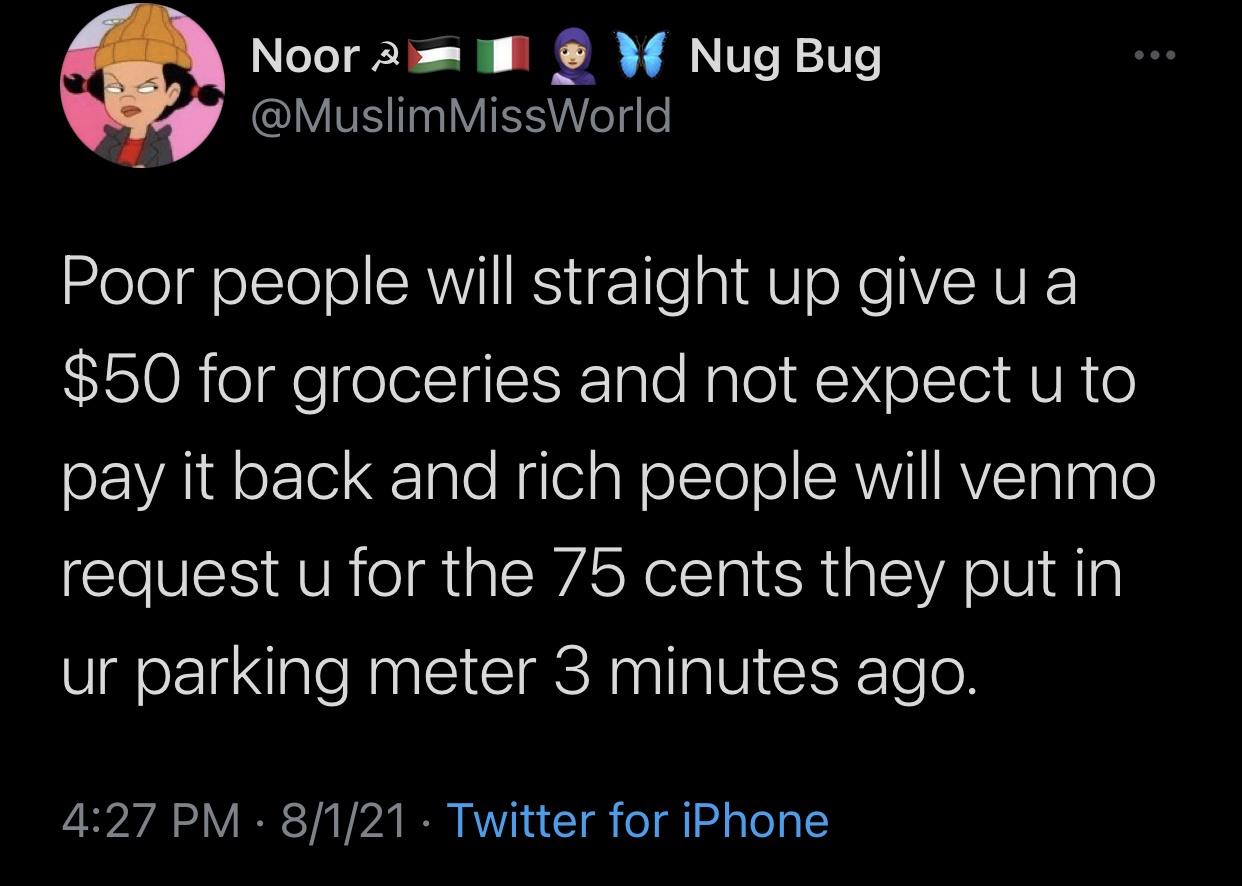
Task: Open the @MuslimMissWorld handle
Action: click(x=461, y=116)
